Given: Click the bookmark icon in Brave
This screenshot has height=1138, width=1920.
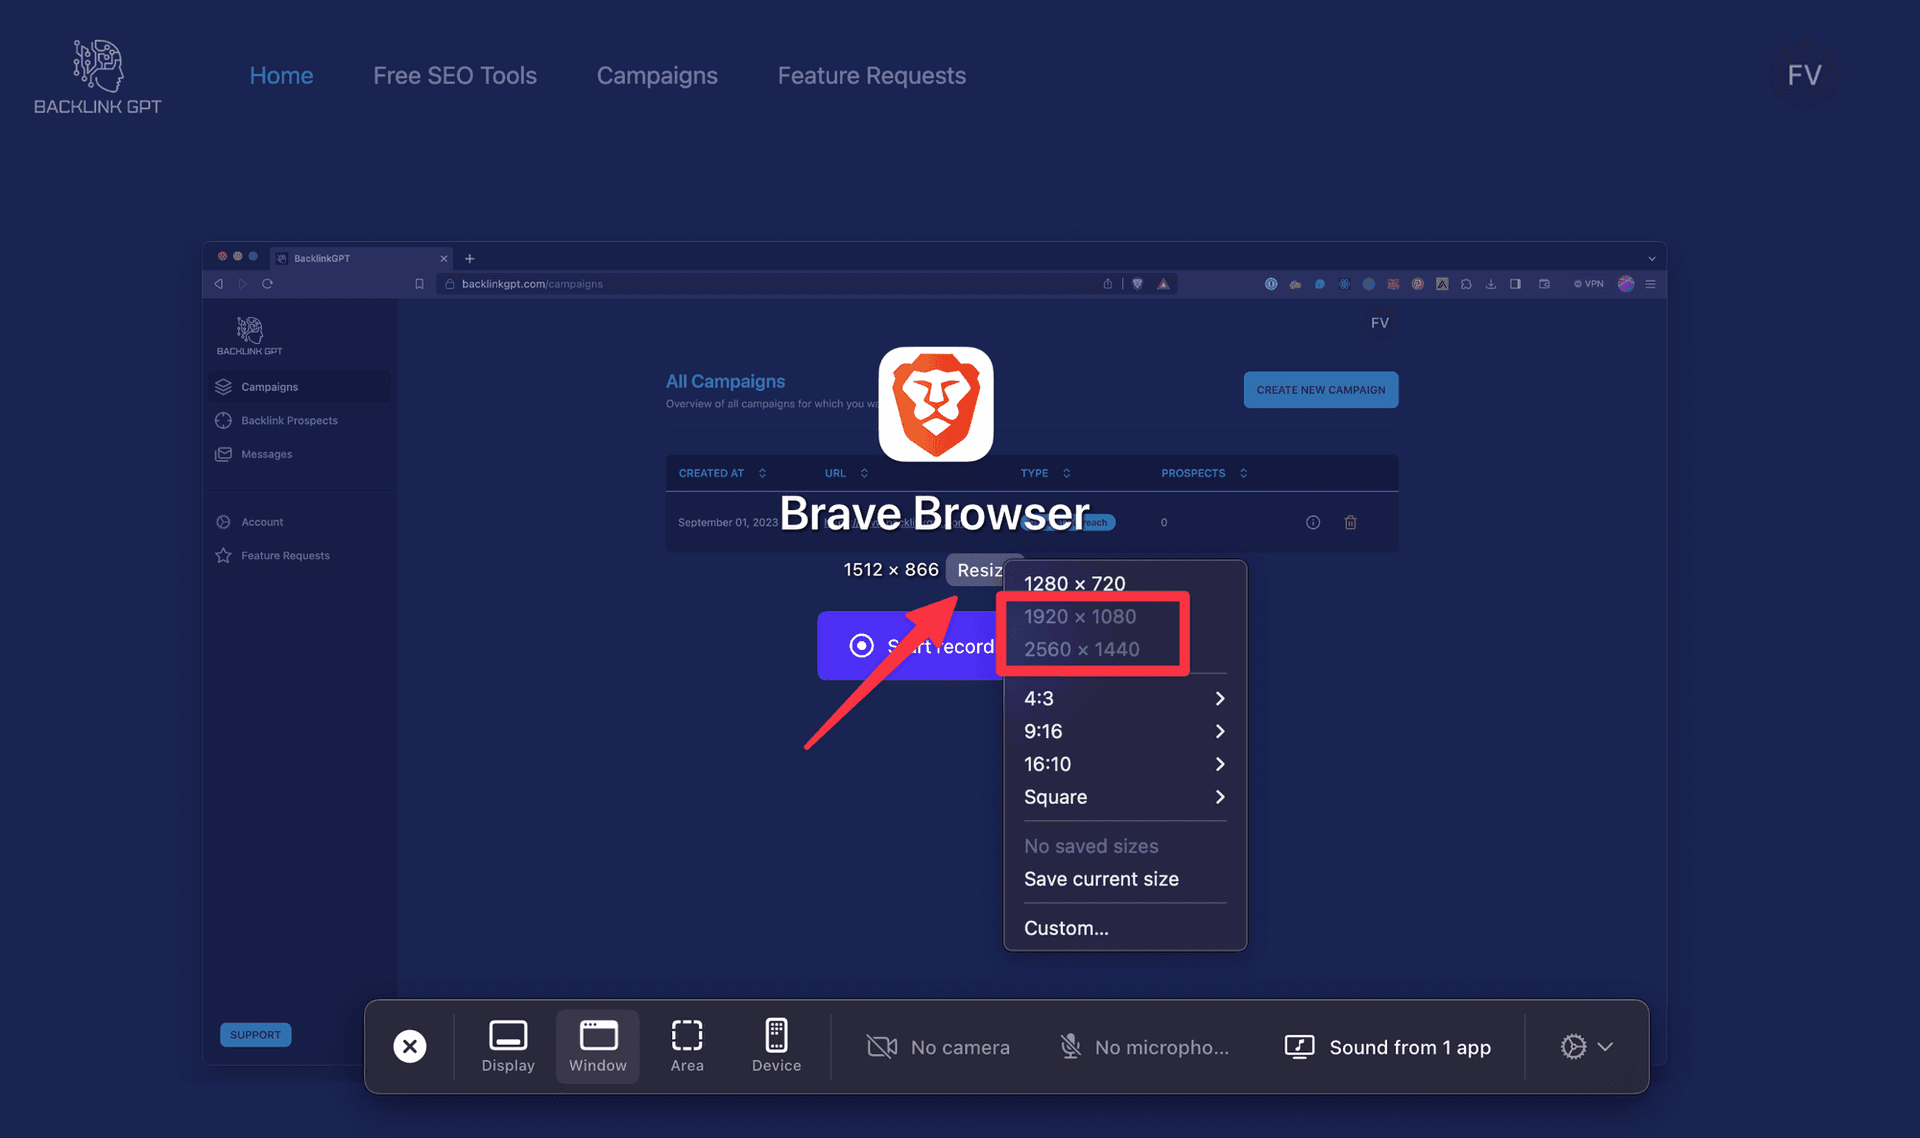Looking at the screenshot, I should [x=419, y=284].
